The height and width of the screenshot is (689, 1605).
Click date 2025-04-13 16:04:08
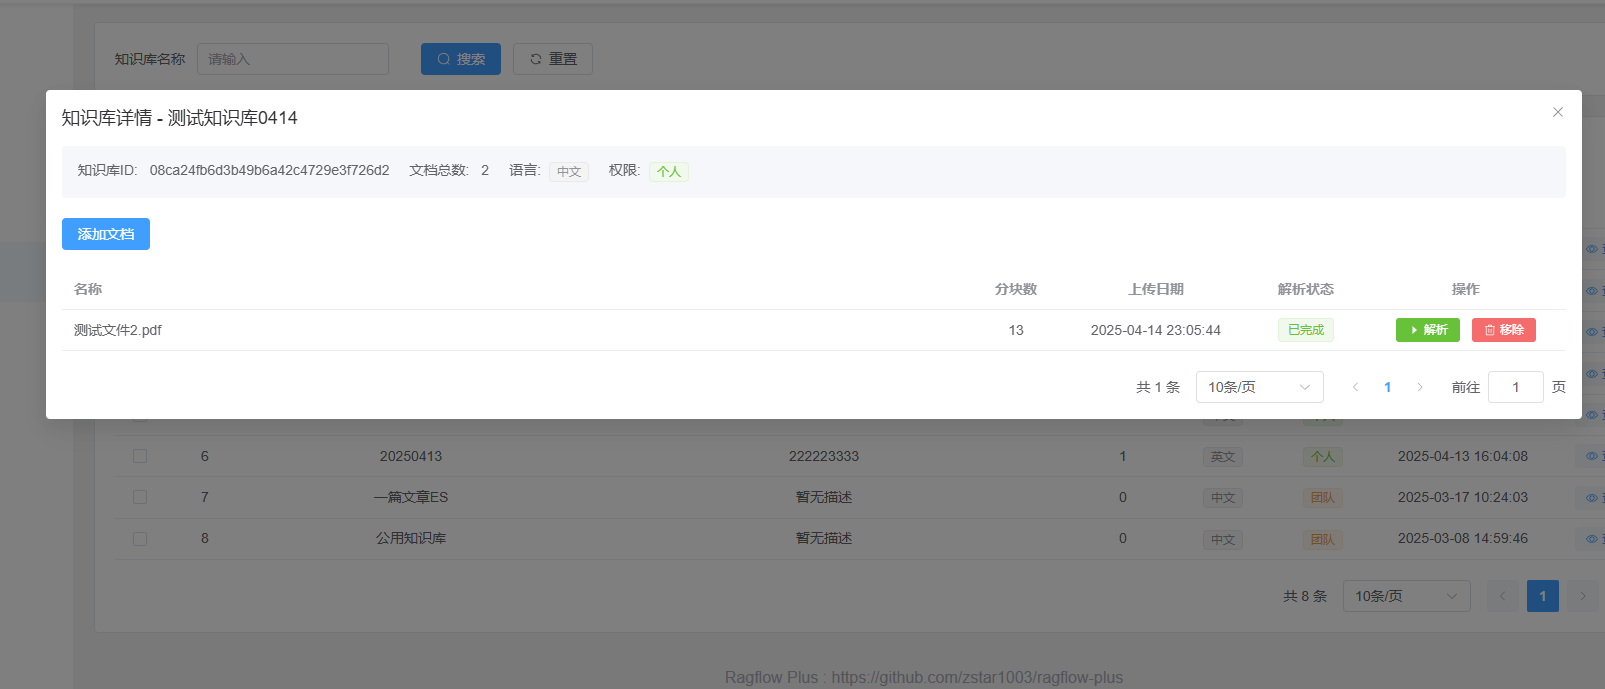pyautogui.click(x=1463, y=456)
